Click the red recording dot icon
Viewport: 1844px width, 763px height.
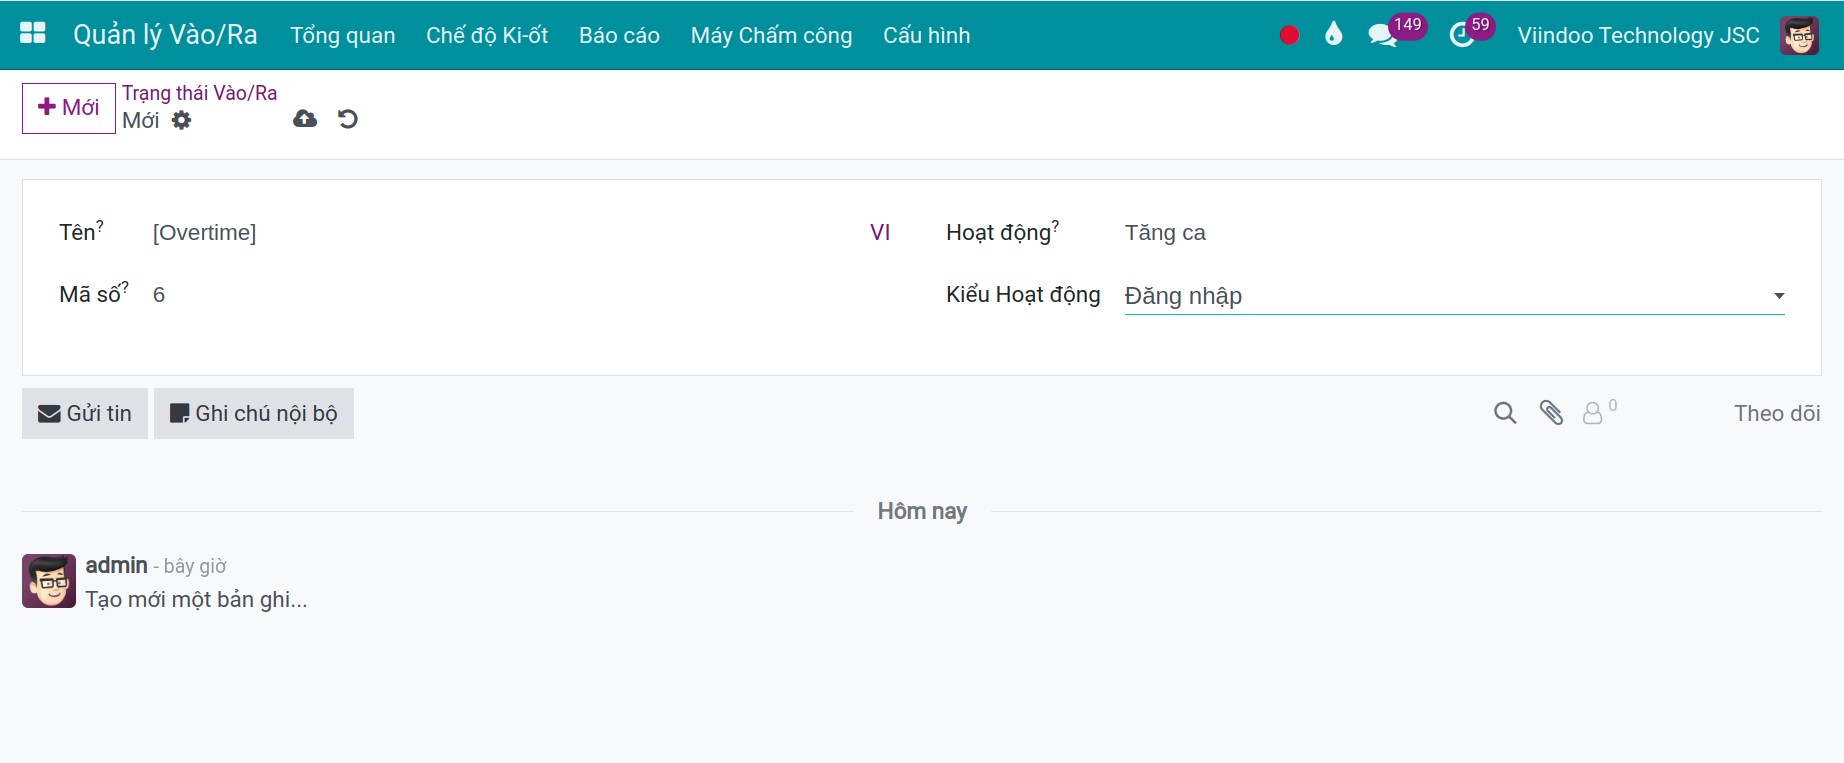[1289, 35]
